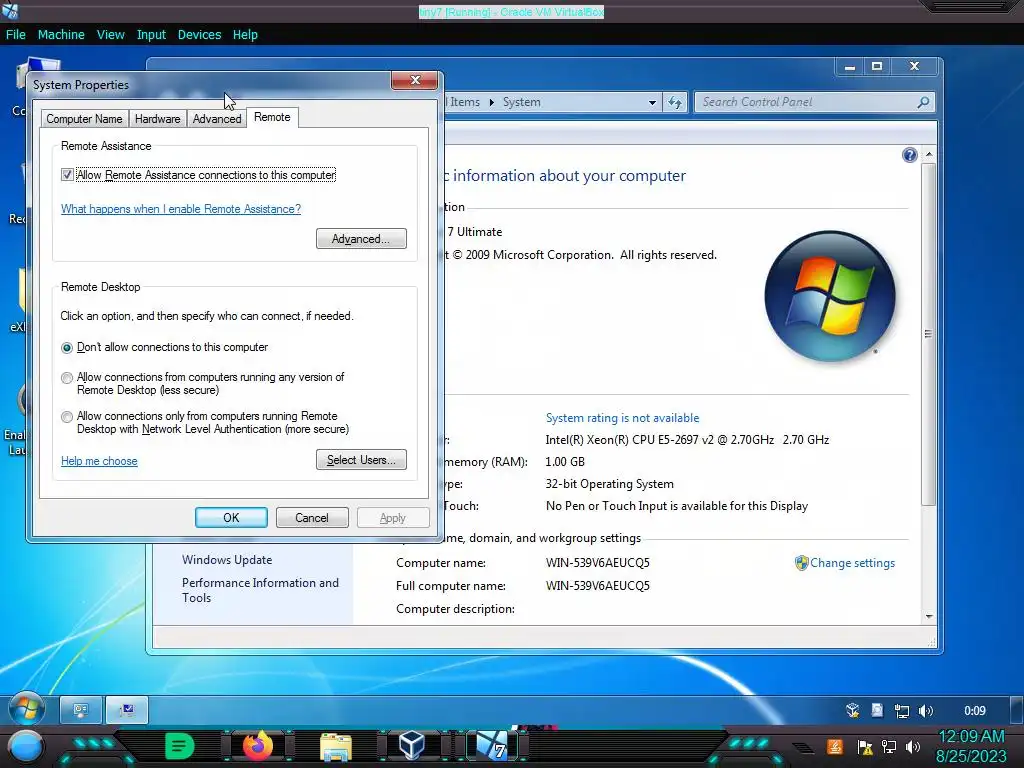Open the Windows 7 Start orb in VM
1024x768 pixels.
(26, 709)
